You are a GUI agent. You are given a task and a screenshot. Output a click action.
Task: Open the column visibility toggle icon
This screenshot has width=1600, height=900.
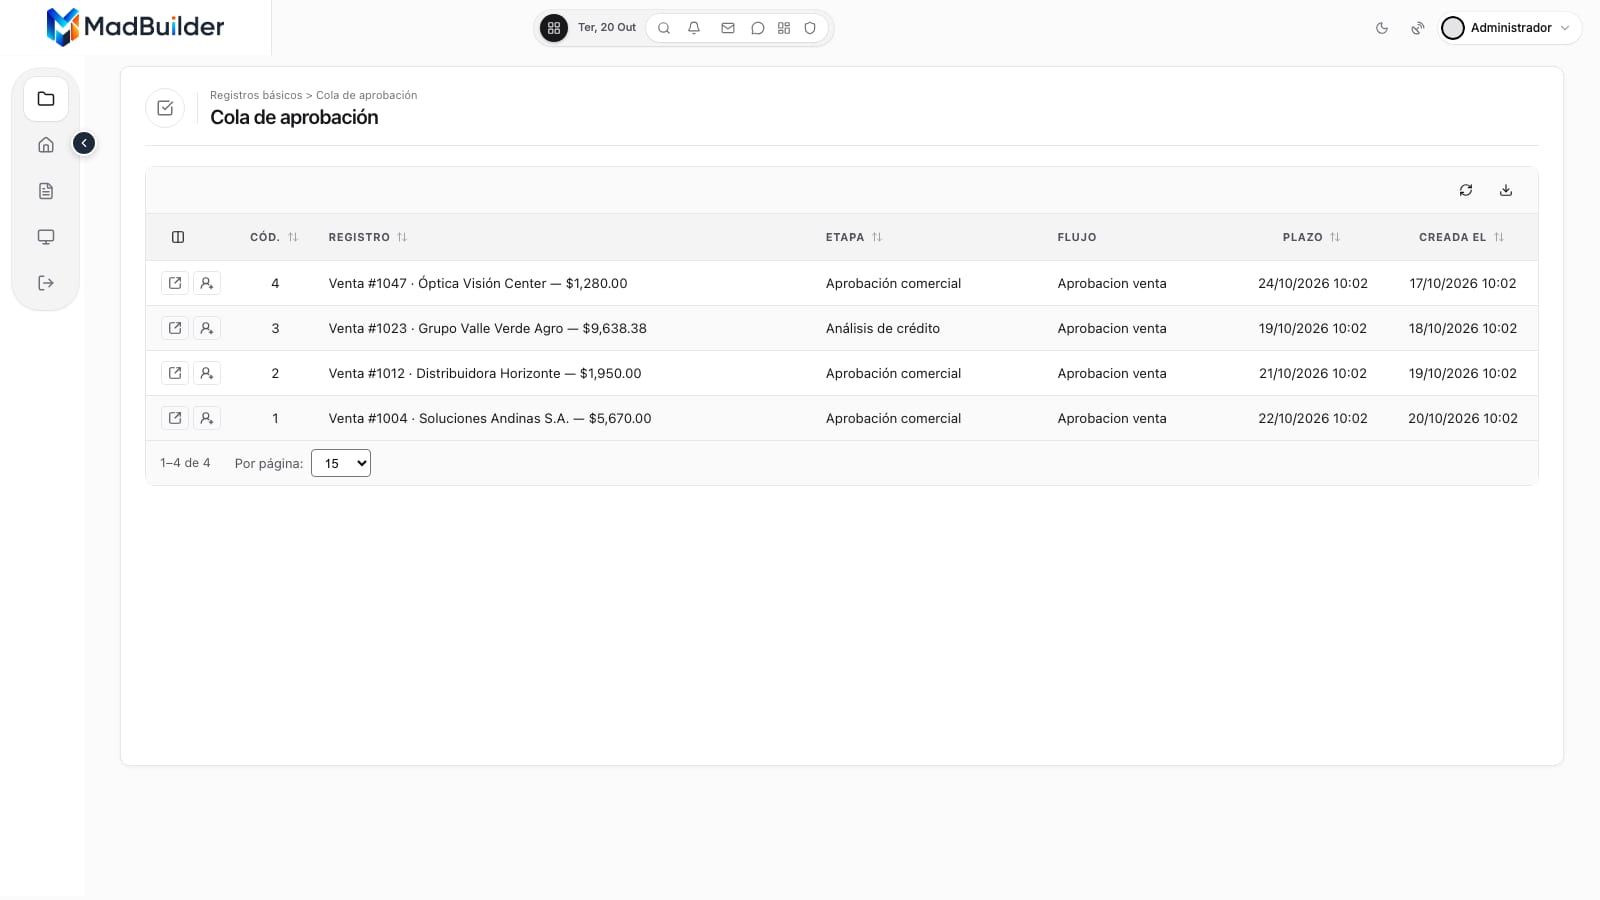(178, 237)
